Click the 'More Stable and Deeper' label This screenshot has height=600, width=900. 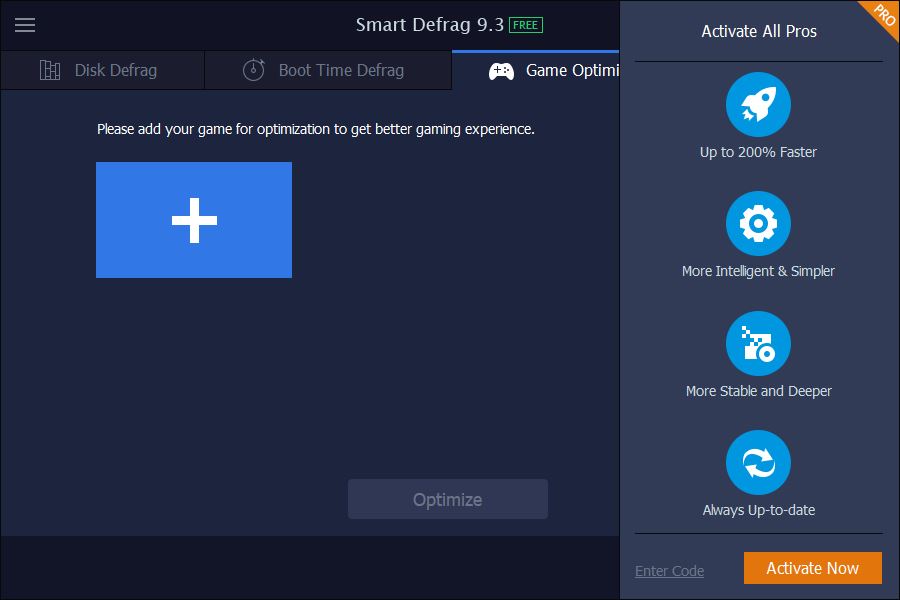pyautogui.click(x=758, y=391)
